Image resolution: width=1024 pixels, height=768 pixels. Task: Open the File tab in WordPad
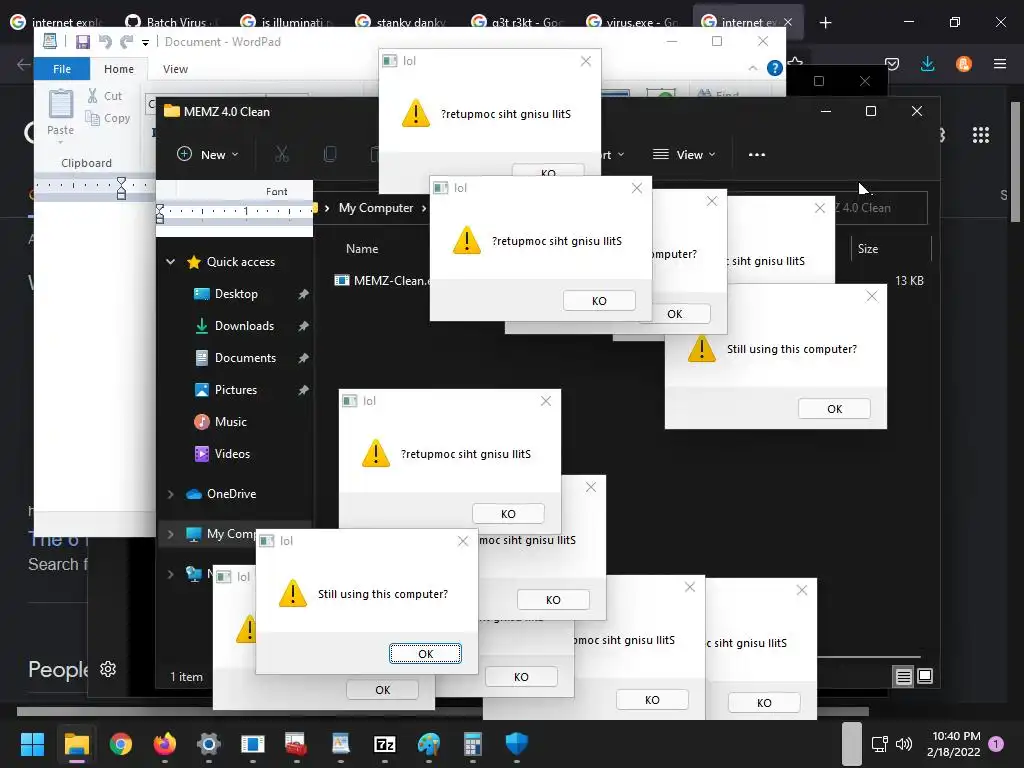pyautogui.click(x=62, y=69)
